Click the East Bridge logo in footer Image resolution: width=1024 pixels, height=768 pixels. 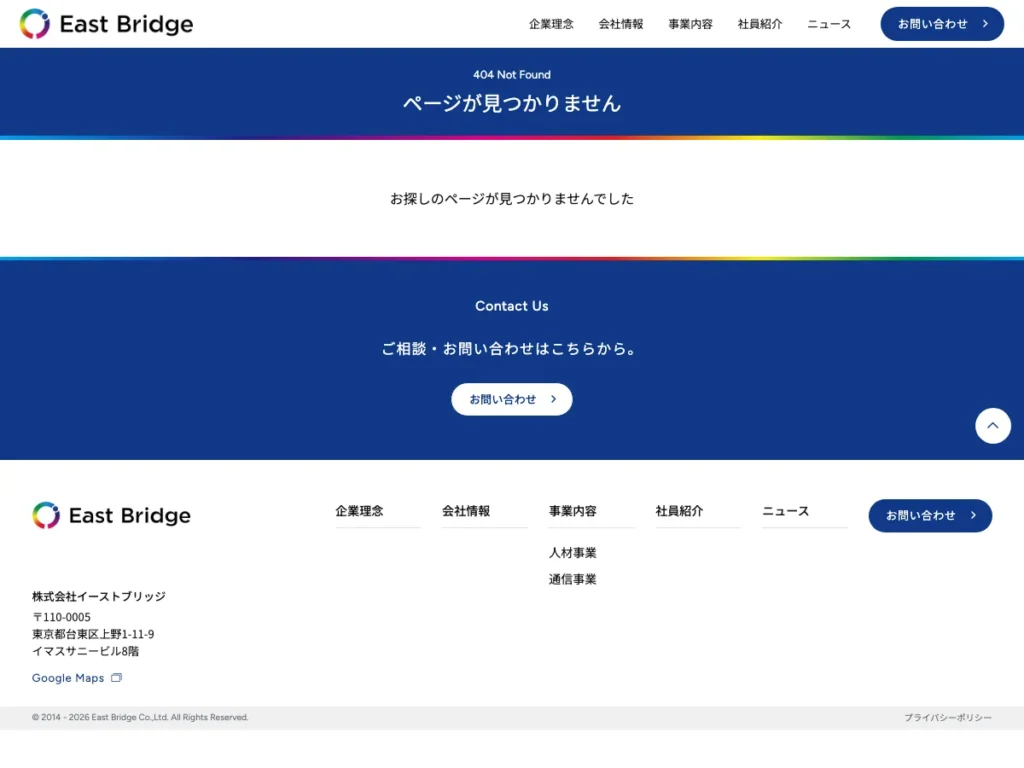pos(112,515)
